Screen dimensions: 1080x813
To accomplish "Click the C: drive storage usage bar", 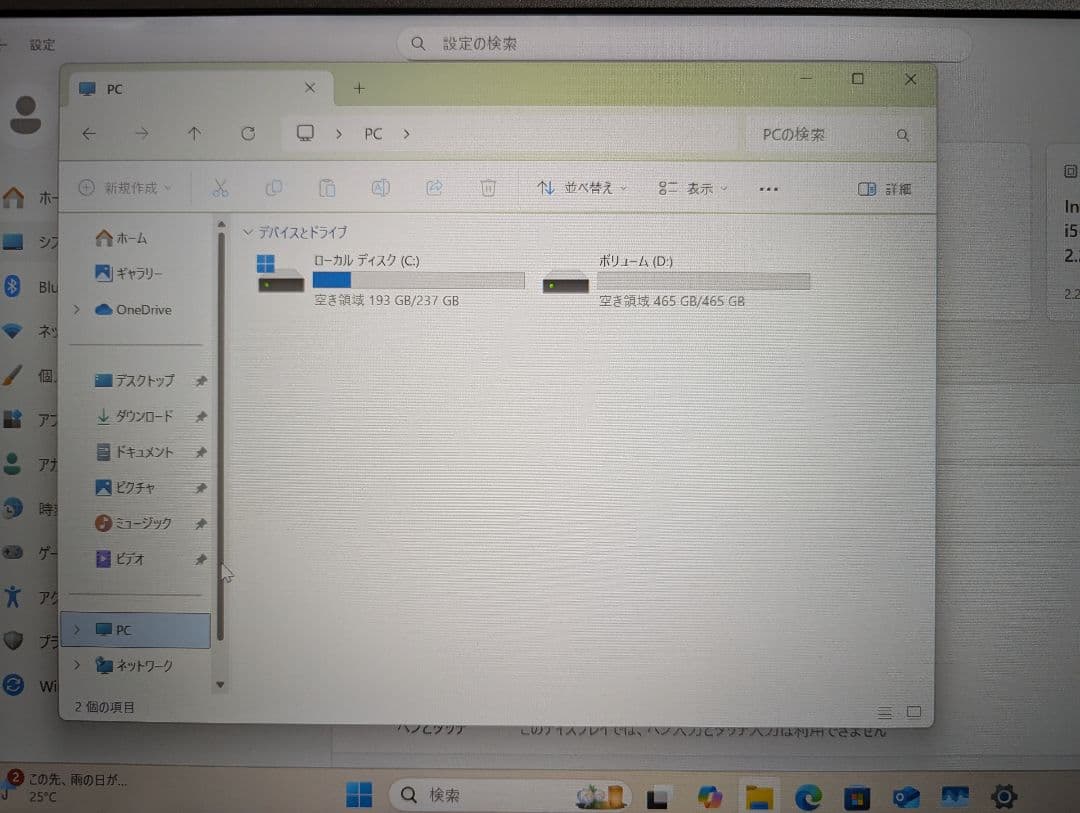I will point(418,279).
